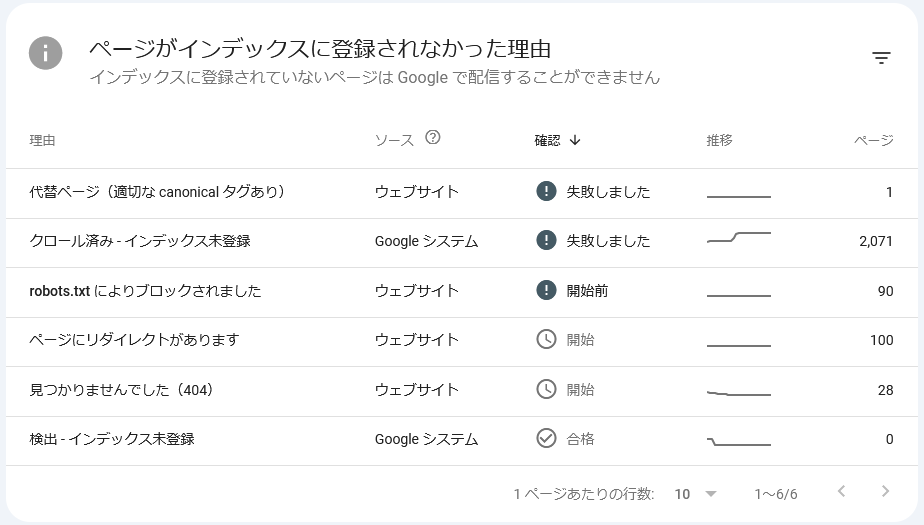The image size is (924, 525).
Task: Click the sort arrow beside 確認
Action: [575, 140]
